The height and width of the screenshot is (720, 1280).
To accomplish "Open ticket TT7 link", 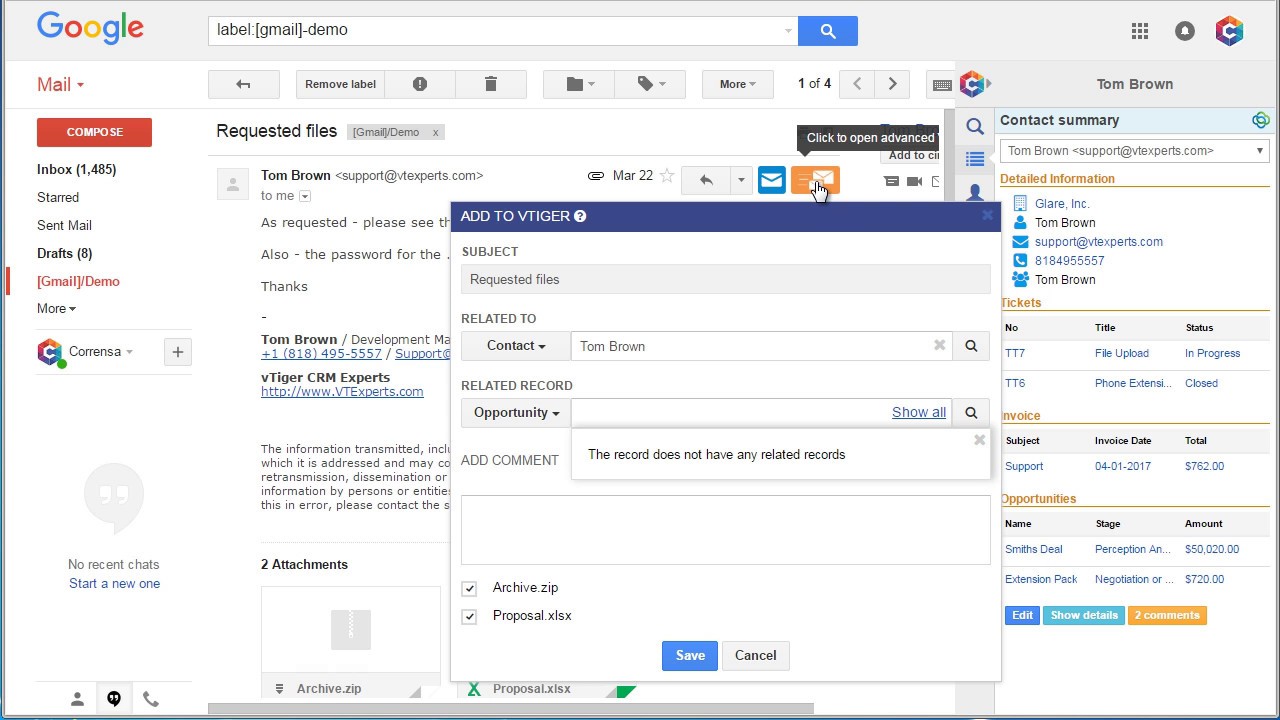I will pos(1015,353).
